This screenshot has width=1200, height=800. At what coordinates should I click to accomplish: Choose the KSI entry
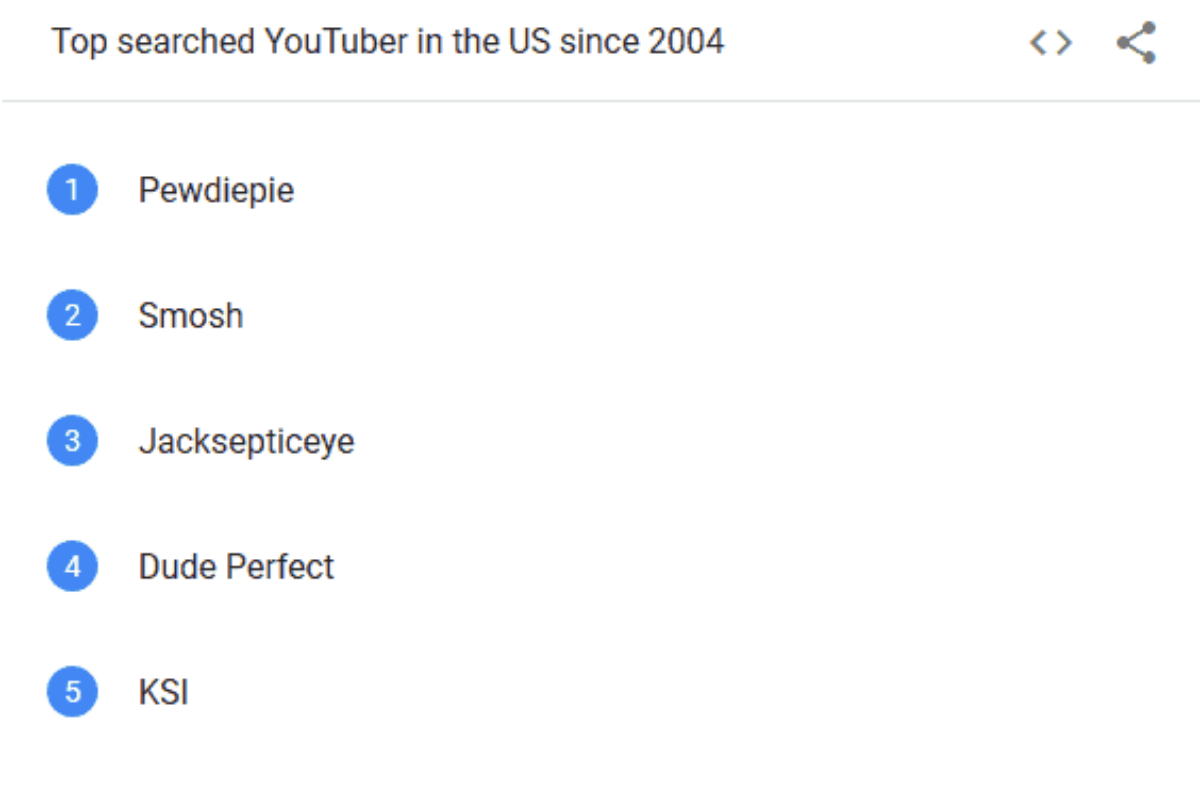[163, 692]
